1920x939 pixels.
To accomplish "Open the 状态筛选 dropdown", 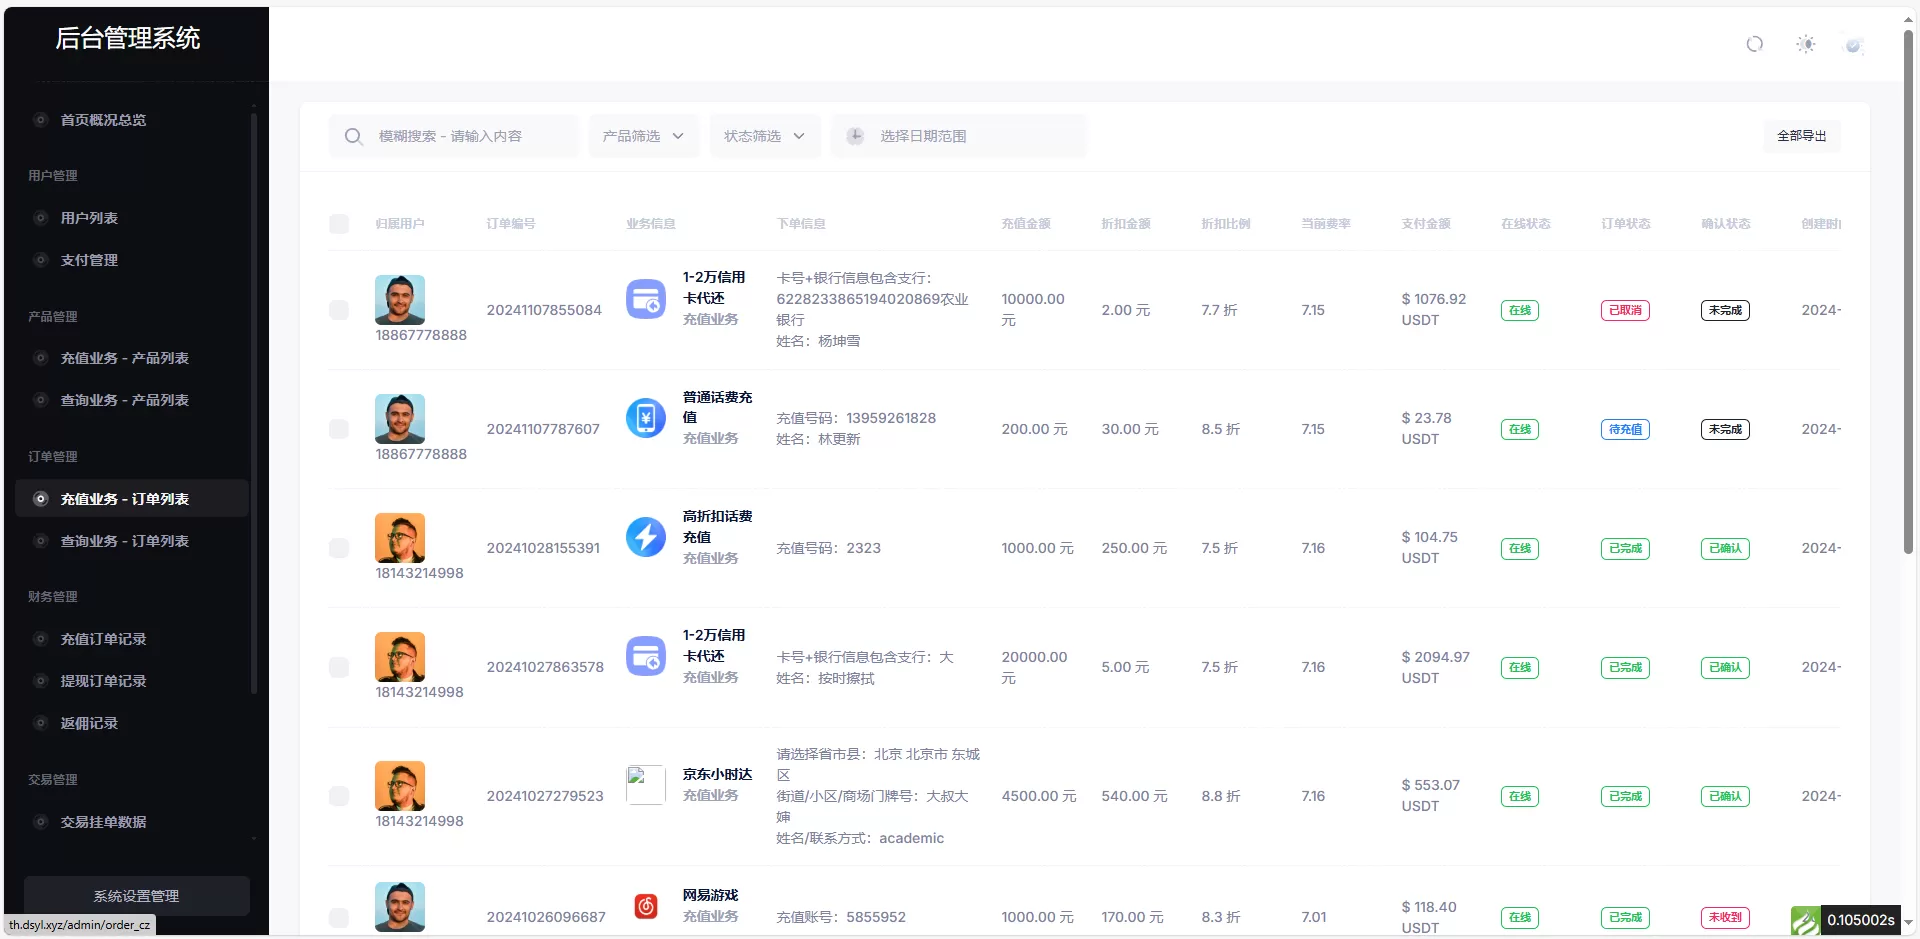I will pos(764,136).
